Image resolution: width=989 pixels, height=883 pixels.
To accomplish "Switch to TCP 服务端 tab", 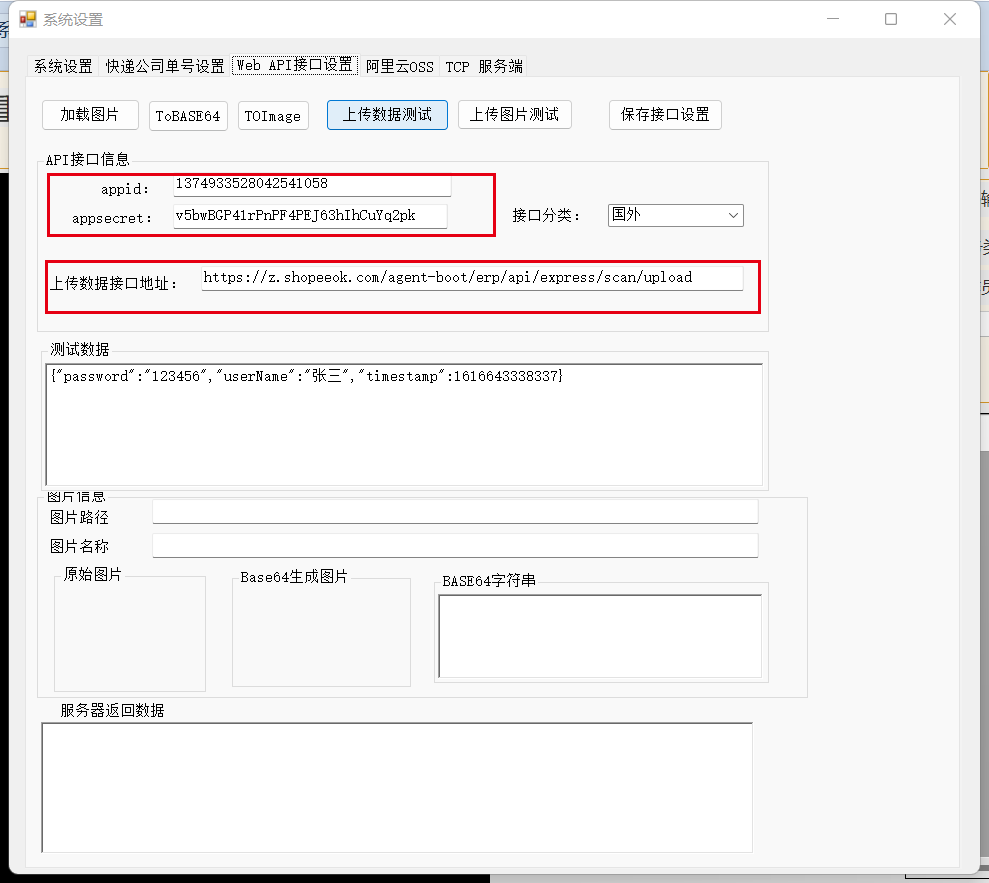I will 484,66.
